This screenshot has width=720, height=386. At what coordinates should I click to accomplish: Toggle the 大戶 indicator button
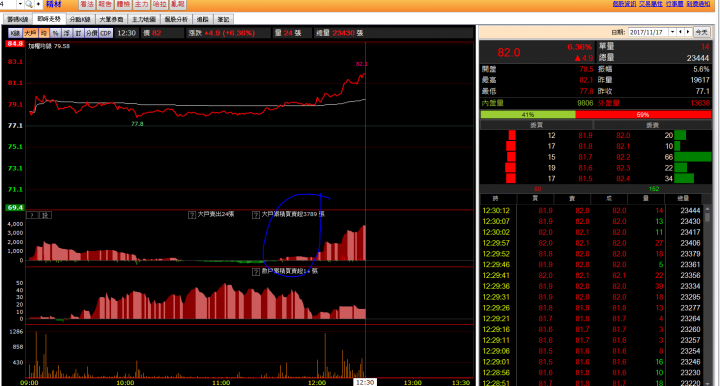coord(30,33)
